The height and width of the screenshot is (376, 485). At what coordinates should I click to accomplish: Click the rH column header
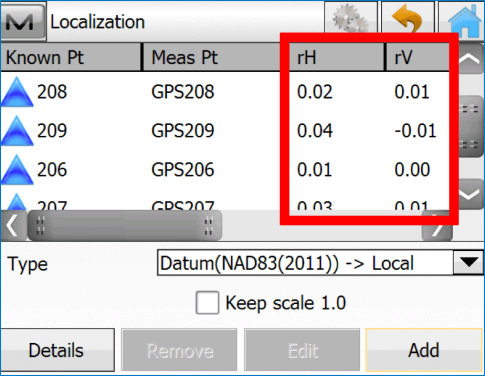pyautogui.click(x=337, y=57)
